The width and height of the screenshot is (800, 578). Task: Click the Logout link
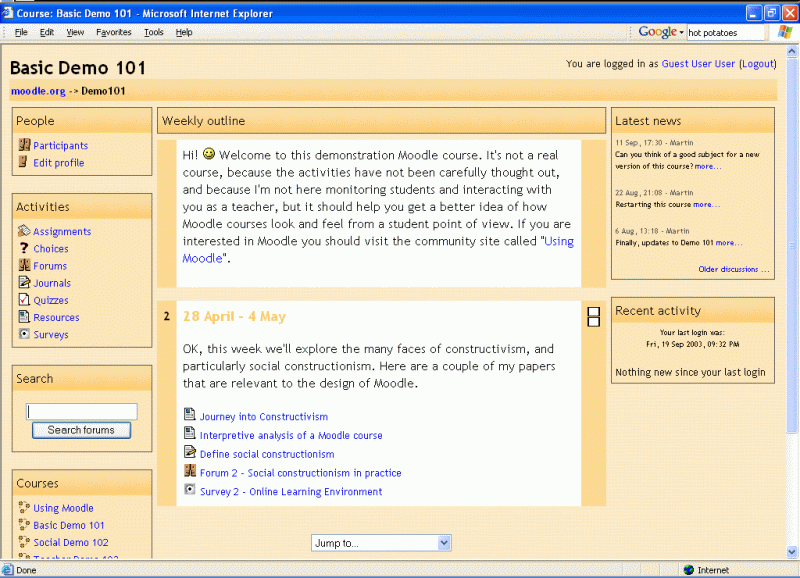click(757, 63)
